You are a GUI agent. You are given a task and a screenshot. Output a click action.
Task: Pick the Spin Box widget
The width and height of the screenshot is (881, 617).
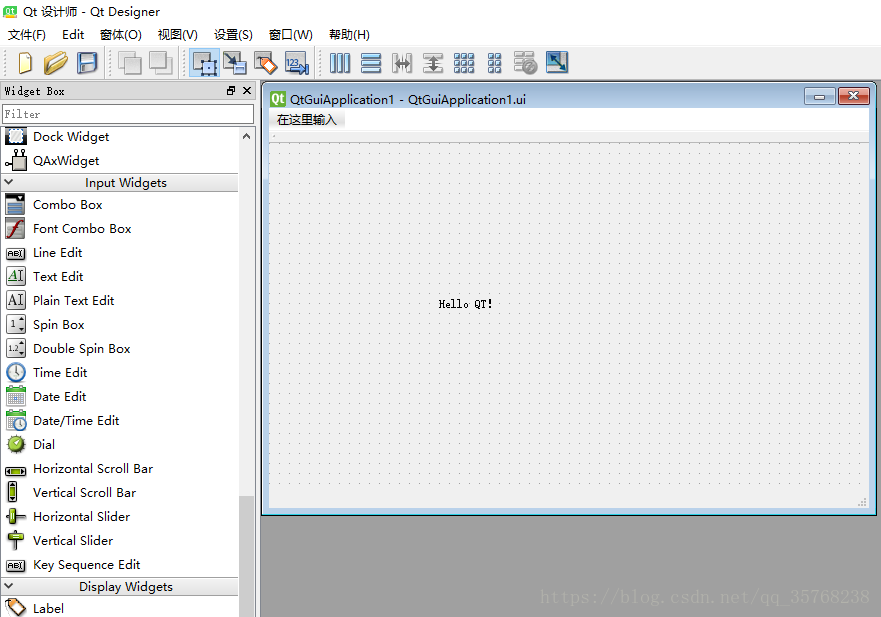click(121, 325)
